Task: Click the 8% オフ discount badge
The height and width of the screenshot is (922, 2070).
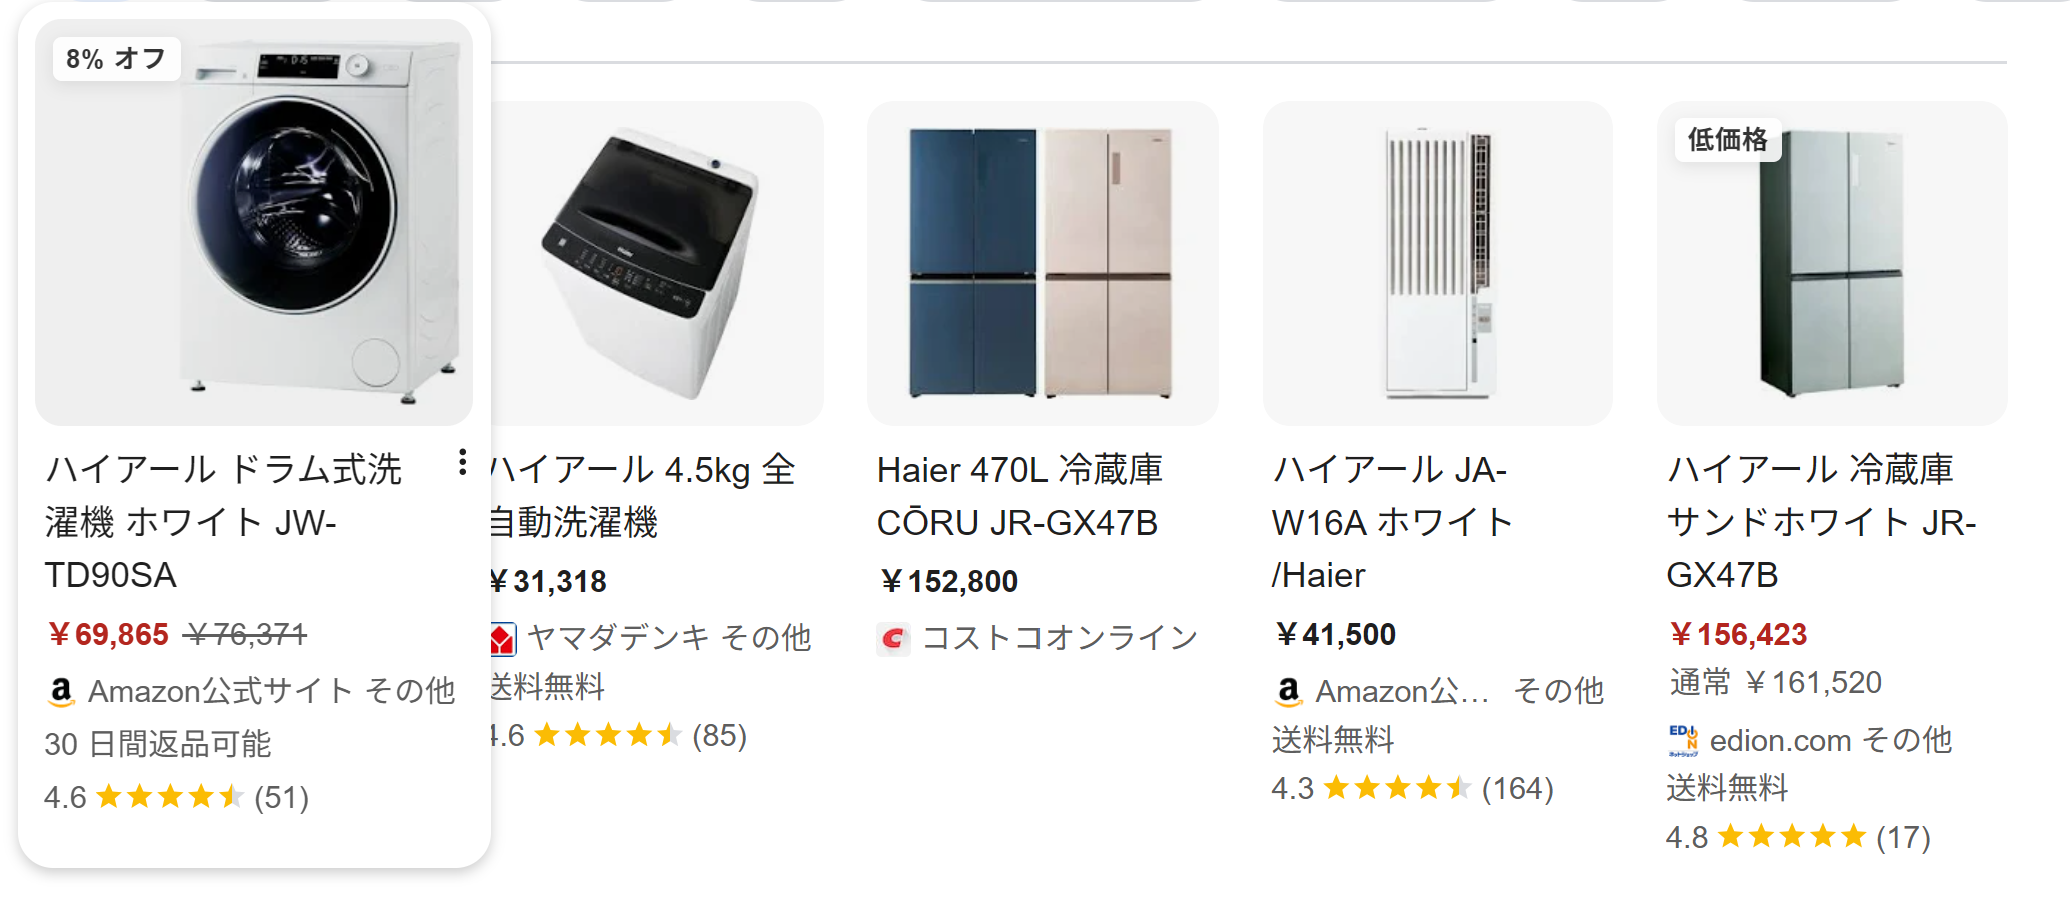Action: point(116,59)
